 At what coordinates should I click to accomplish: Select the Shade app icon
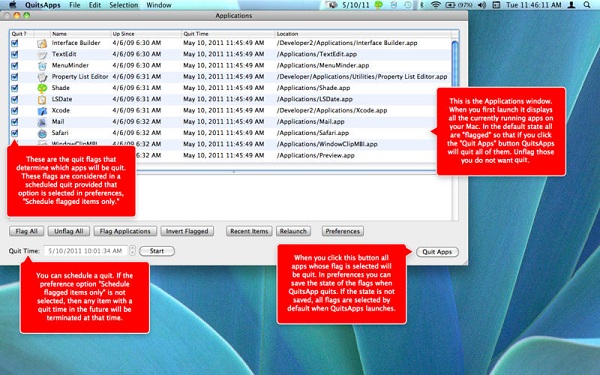tap(42, 88)
